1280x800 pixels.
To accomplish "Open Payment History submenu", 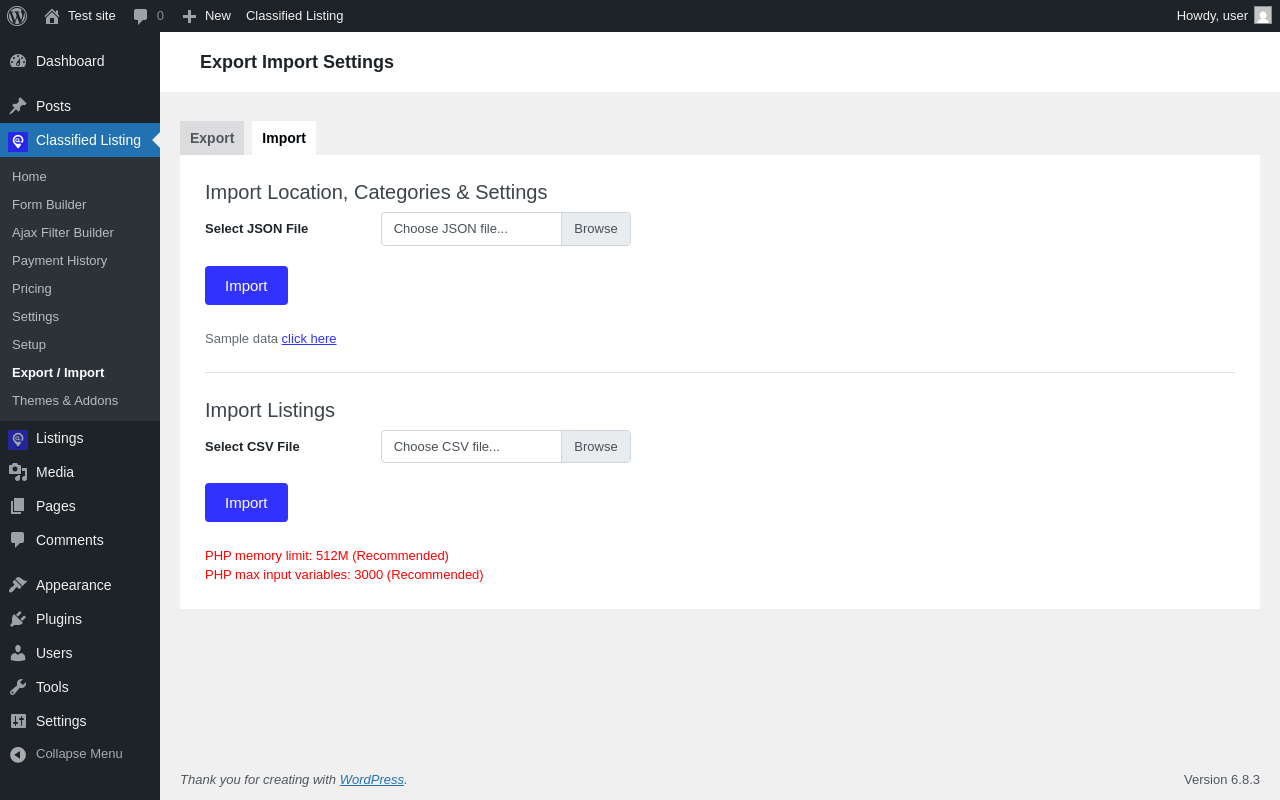I will (x=59, y=261).
